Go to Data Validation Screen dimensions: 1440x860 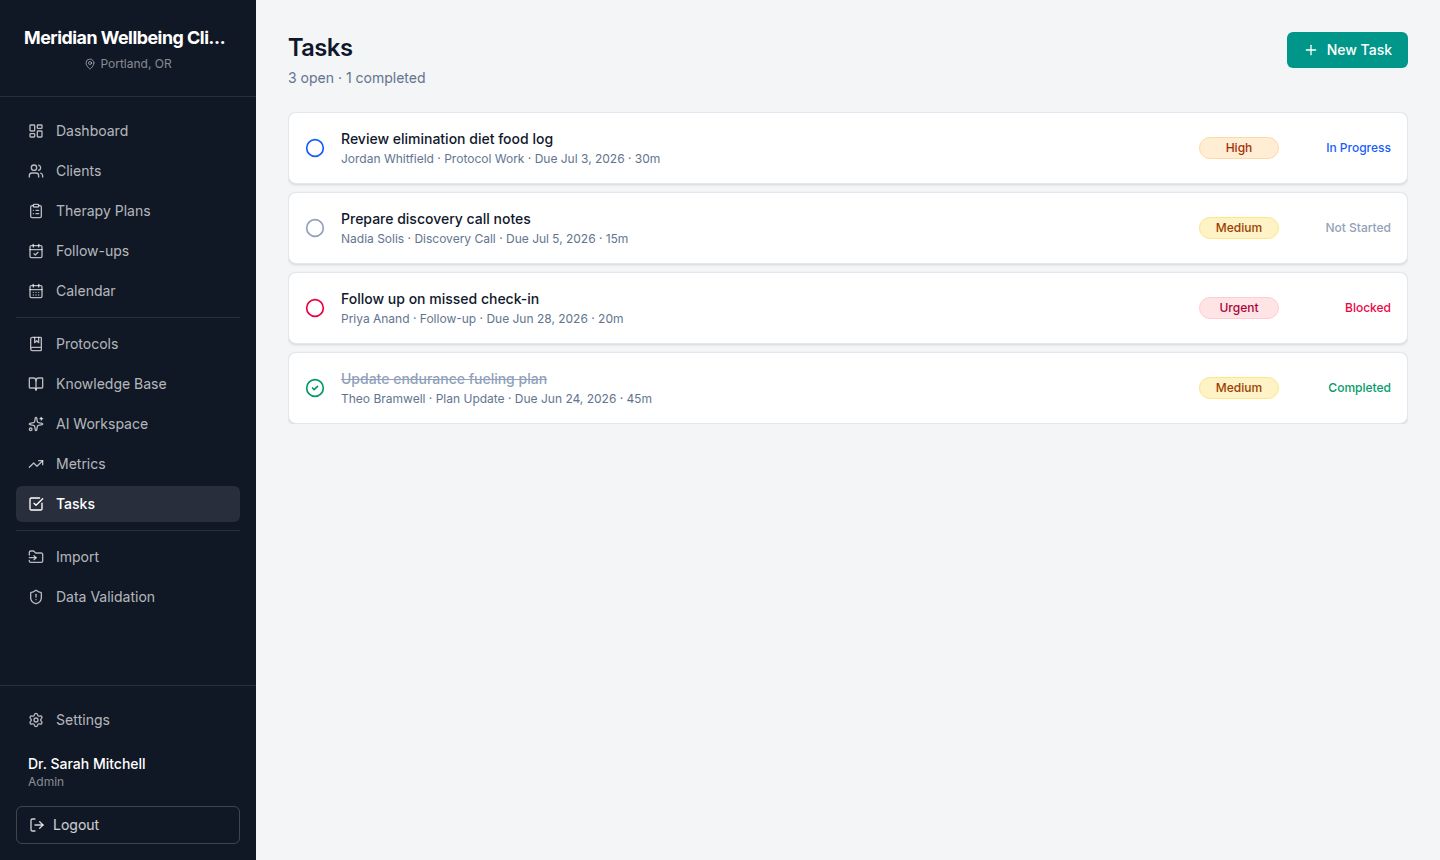128,597
